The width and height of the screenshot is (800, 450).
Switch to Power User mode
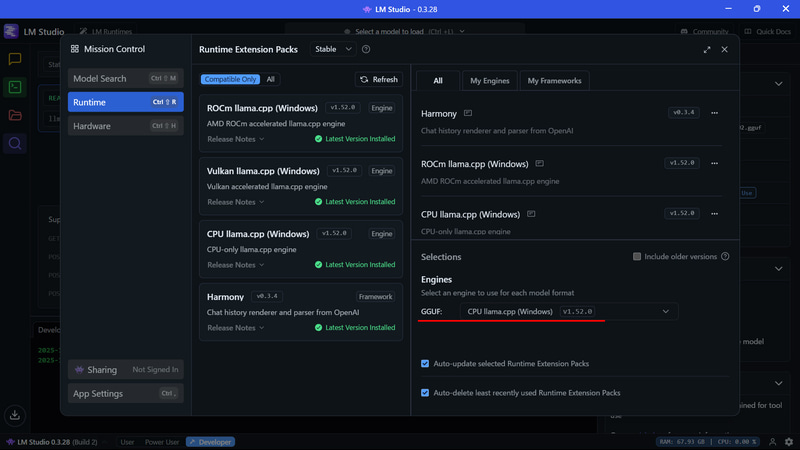pos(162,442)
